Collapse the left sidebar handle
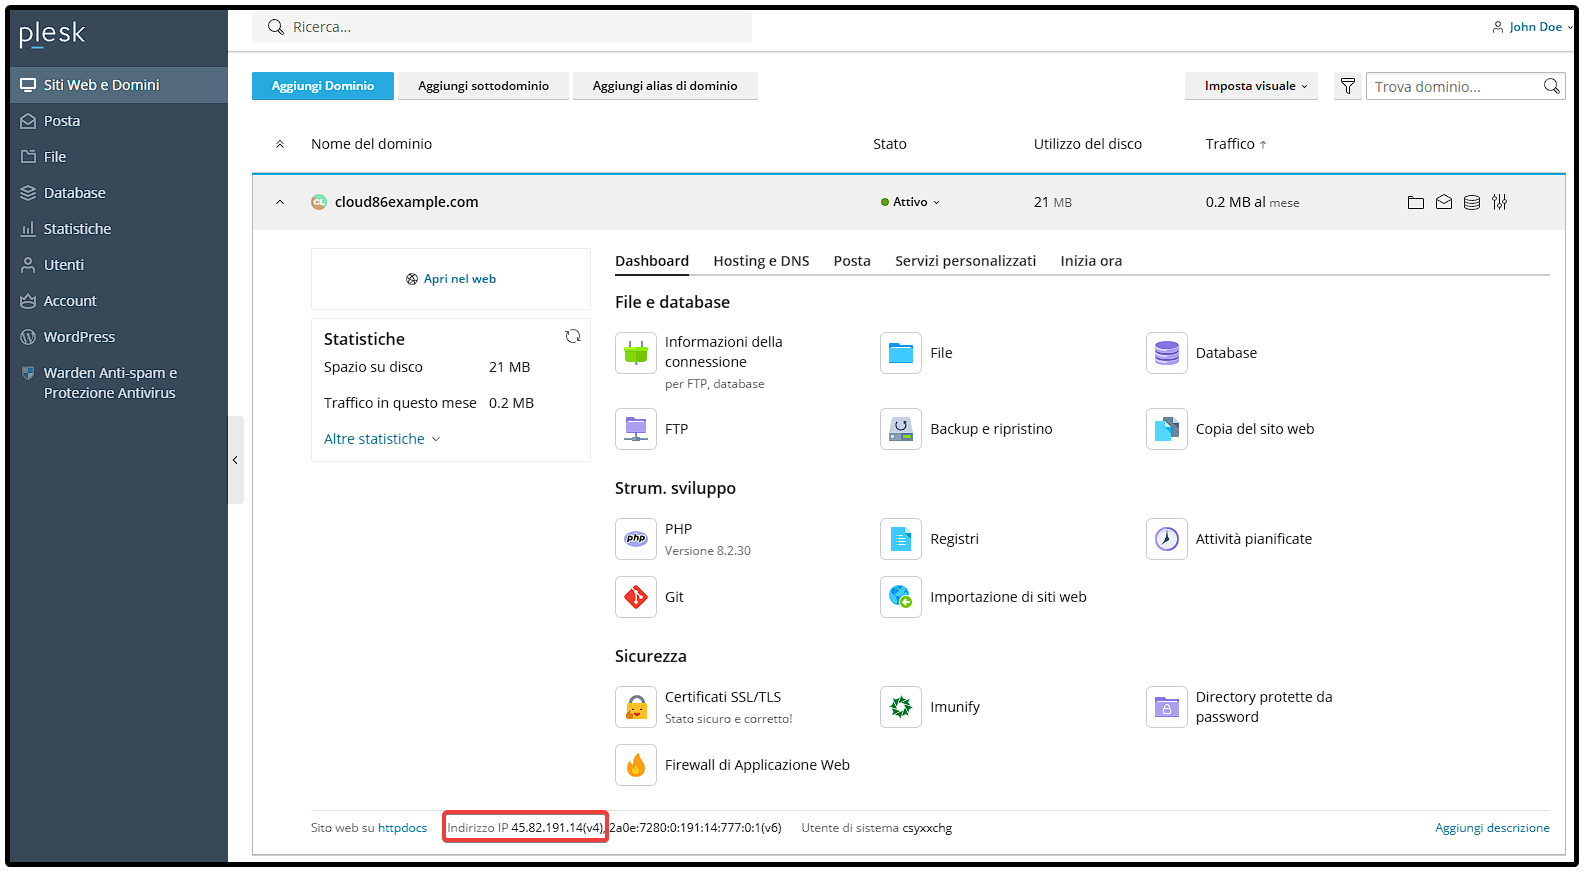Image resolution: width=1584 pixels, height=872 pixels. point(235,460)
